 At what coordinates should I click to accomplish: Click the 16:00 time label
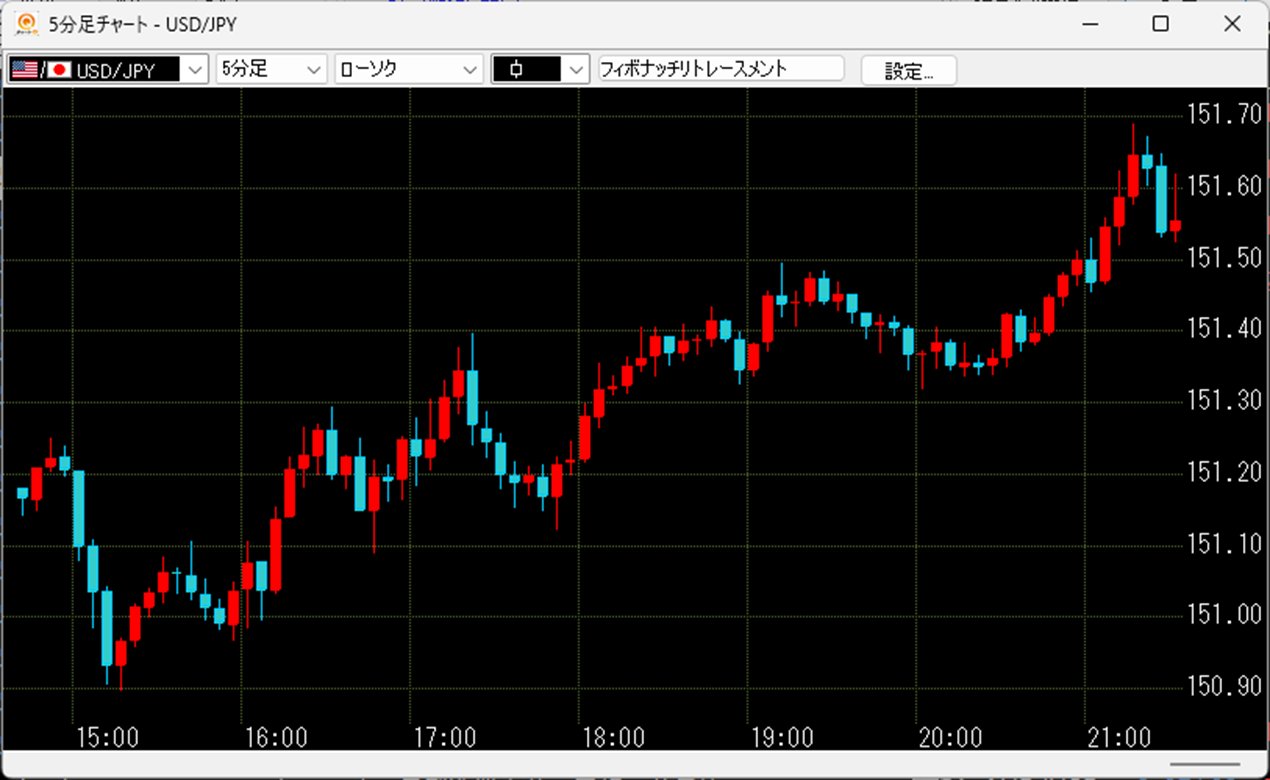click(276, 738)
